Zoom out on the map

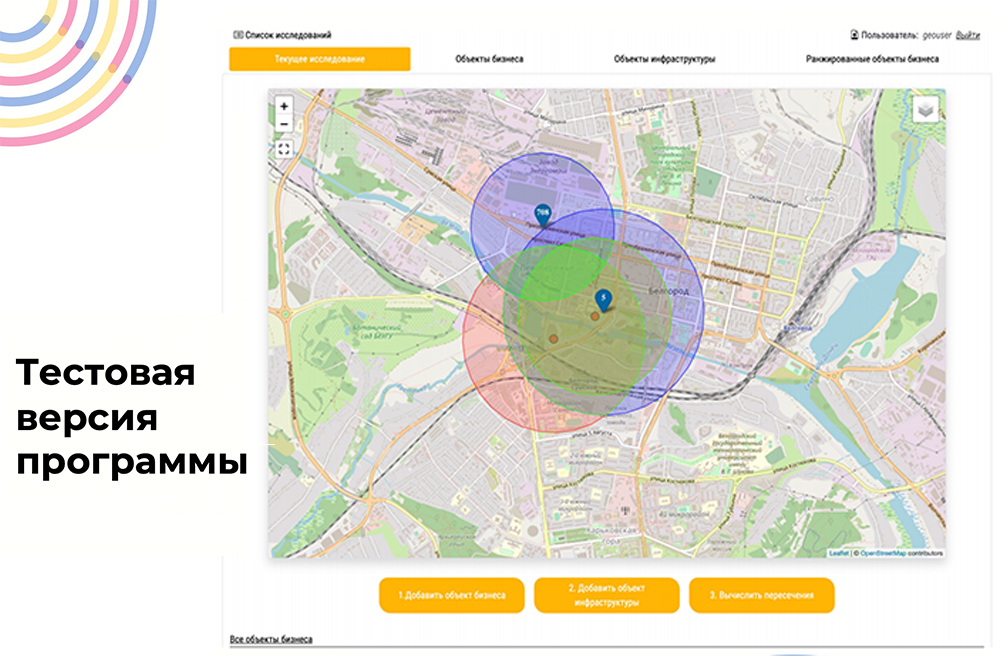coord(284,123)
